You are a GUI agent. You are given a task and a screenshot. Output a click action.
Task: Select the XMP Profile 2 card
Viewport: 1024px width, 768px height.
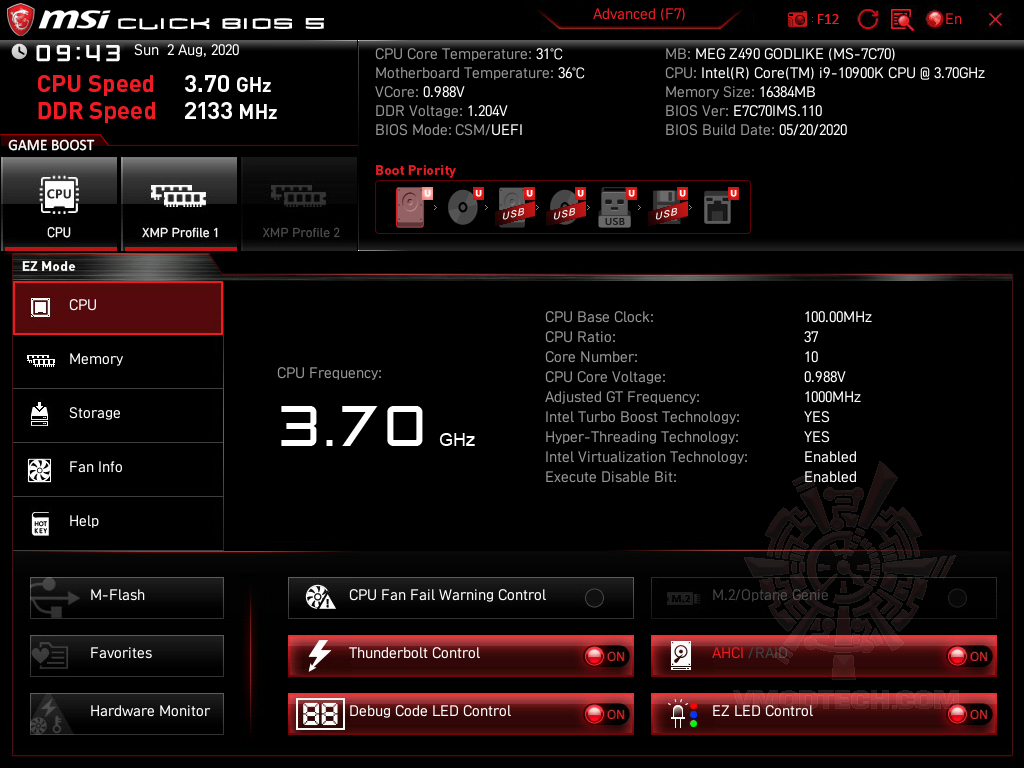pos(299,203)
